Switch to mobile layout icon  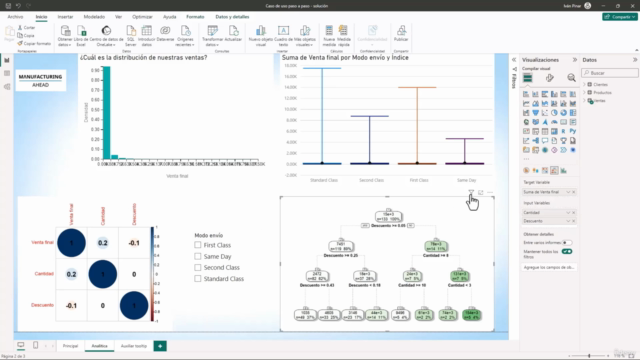(36, 345)
